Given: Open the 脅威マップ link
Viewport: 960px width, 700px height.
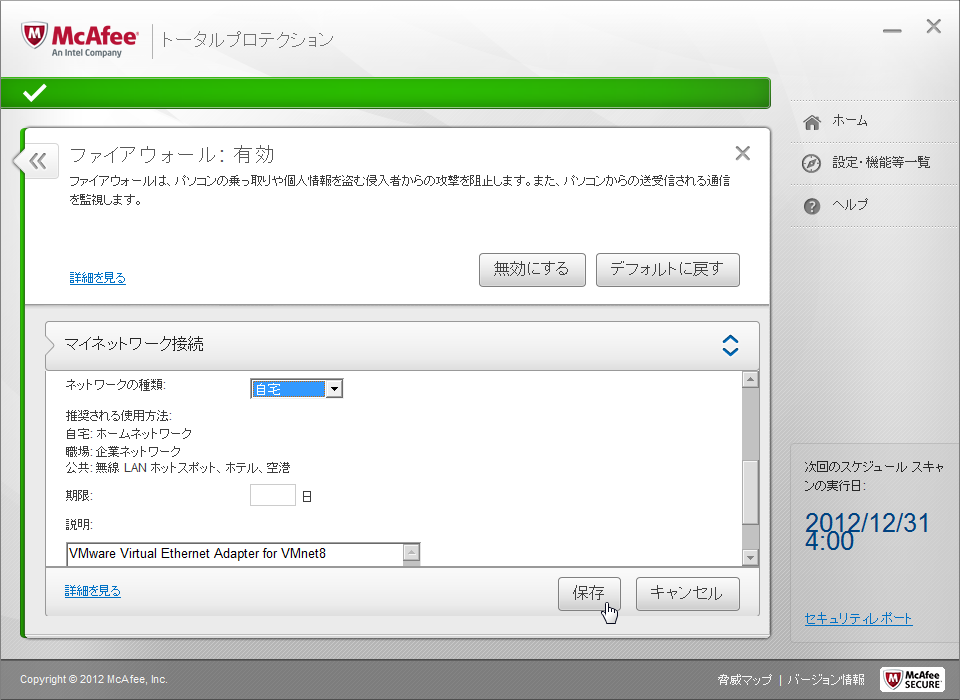Looking at the screenshot, I should [745, 679].
